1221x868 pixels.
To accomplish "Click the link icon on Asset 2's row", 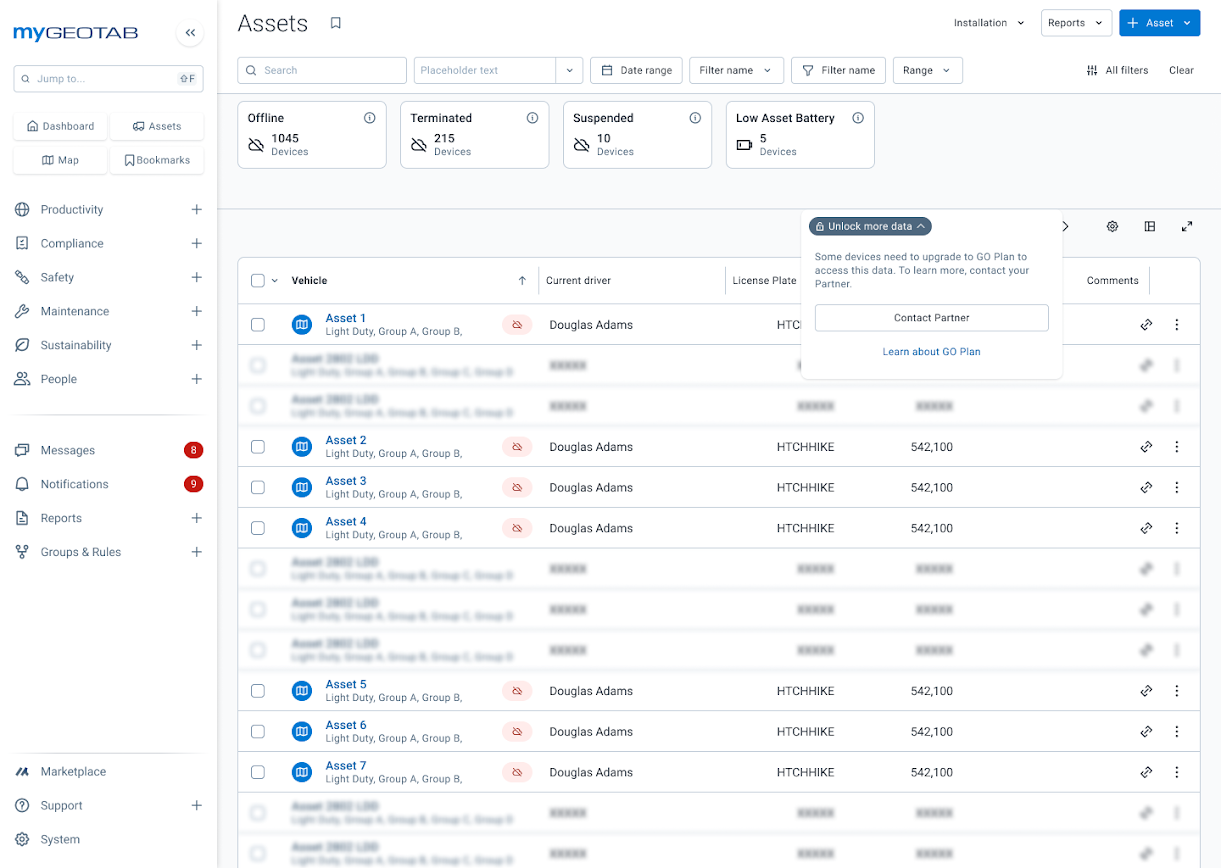I will tap(1146, 447).
